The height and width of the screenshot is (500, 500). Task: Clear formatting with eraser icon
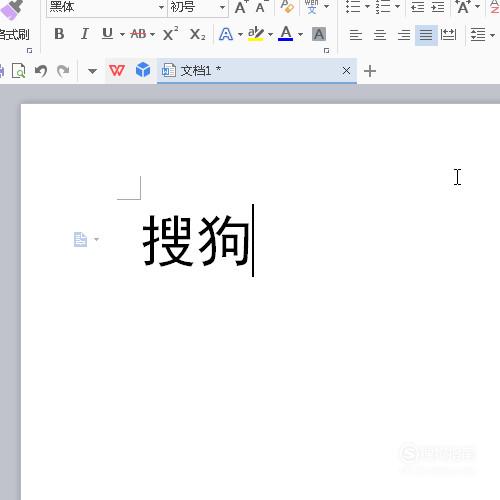(287, 6)
